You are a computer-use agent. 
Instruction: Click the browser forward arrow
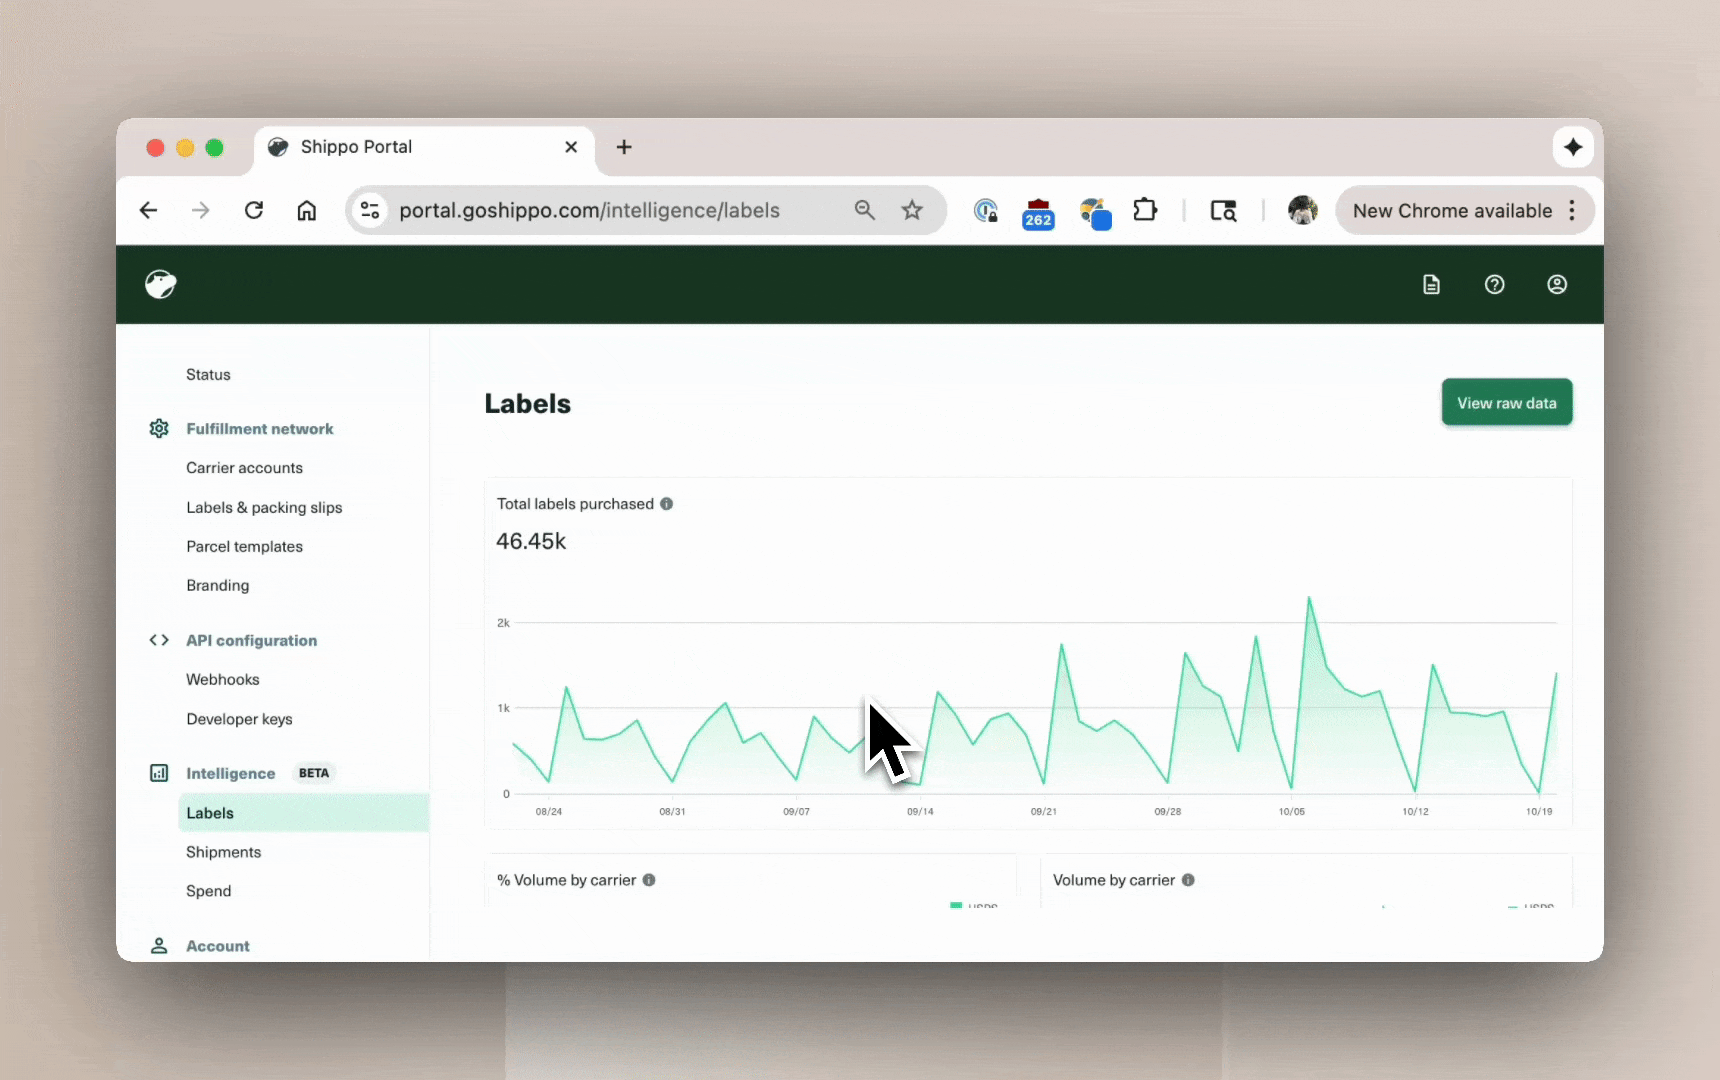201,210
